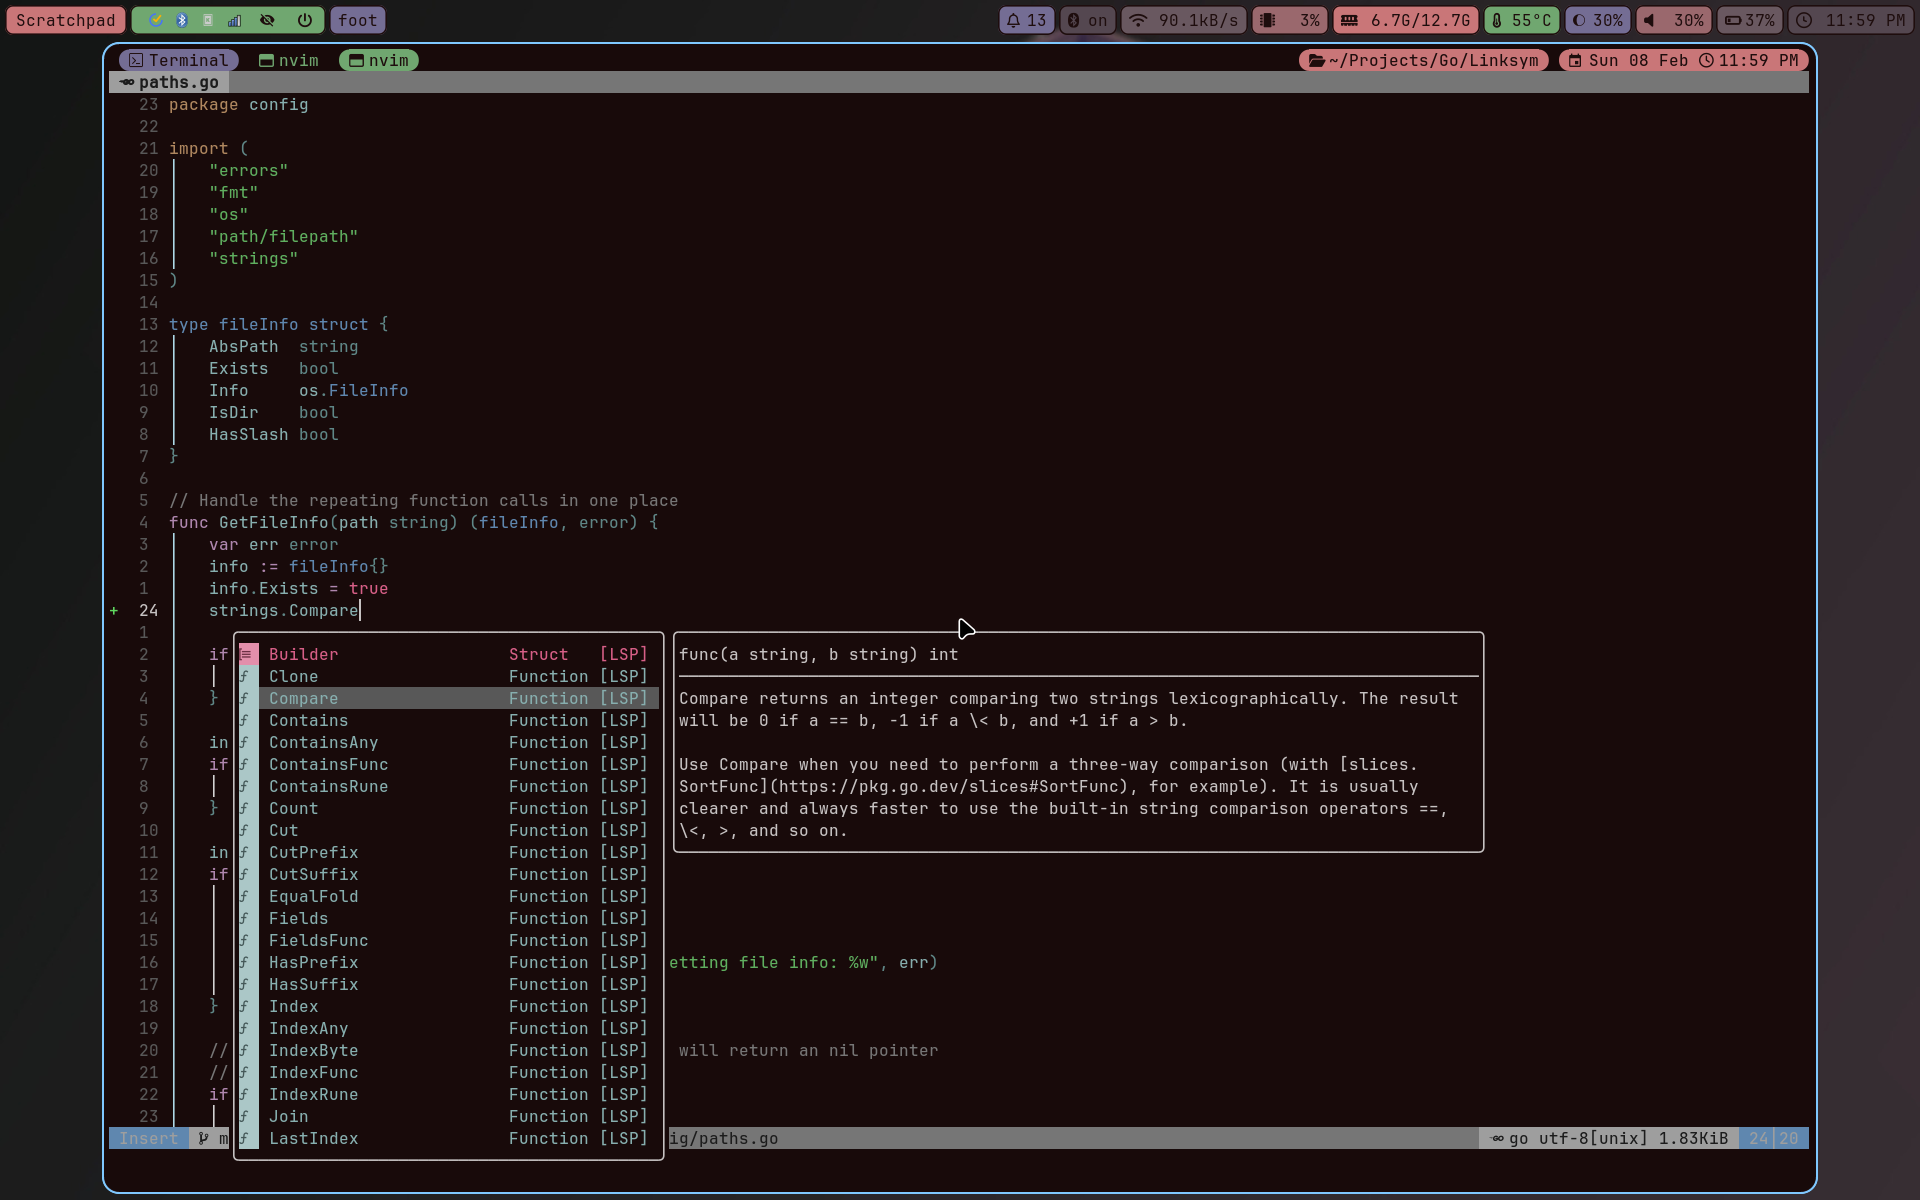Image resolution: width=1920 pixels, height=1200 pixels.
Task: Choose the highlighted Compare completion entry
Action: point(448,698)
